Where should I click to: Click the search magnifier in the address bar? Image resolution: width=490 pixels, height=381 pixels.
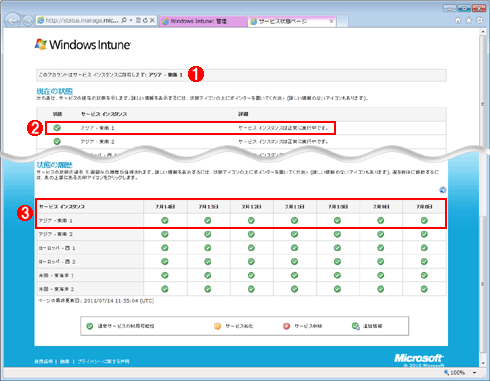point(124,20)
